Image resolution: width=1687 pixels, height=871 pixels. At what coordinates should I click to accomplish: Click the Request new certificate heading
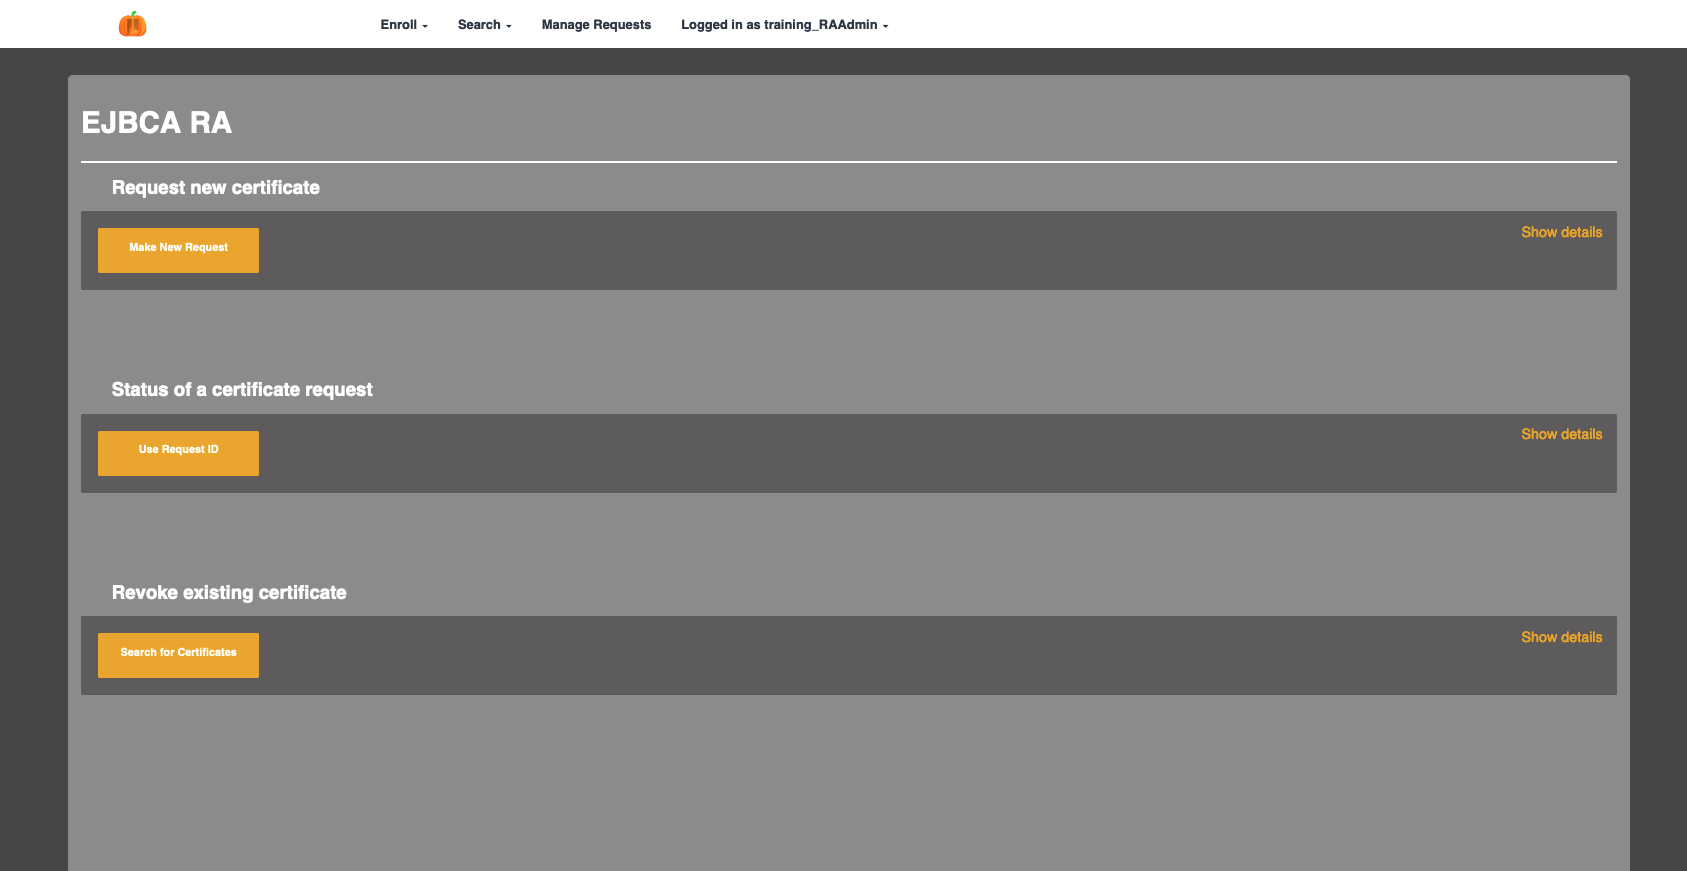point(216,188)
